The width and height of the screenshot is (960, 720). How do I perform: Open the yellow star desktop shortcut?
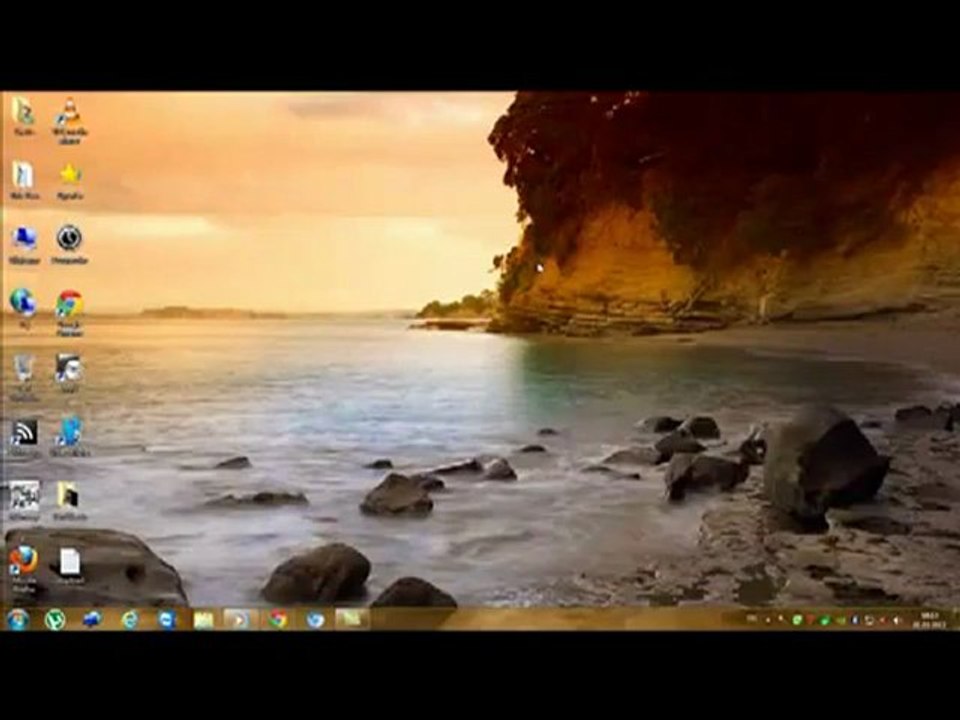70,181
